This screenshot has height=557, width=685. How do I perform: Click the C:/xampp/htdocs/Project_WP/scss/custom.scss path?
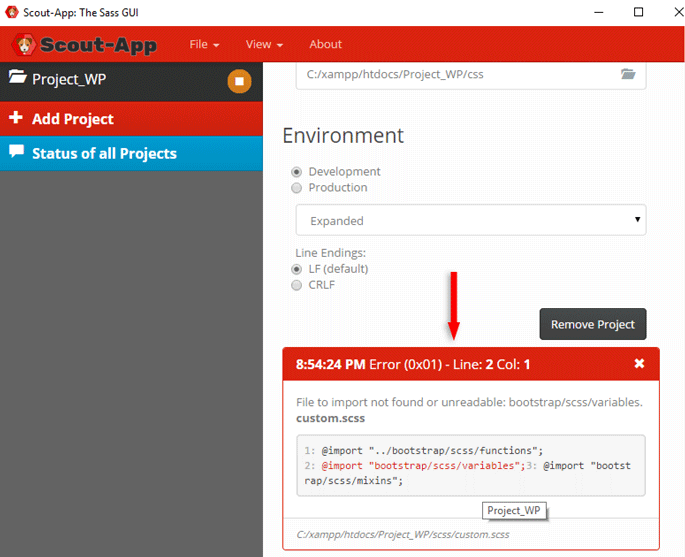coord(403,535)
